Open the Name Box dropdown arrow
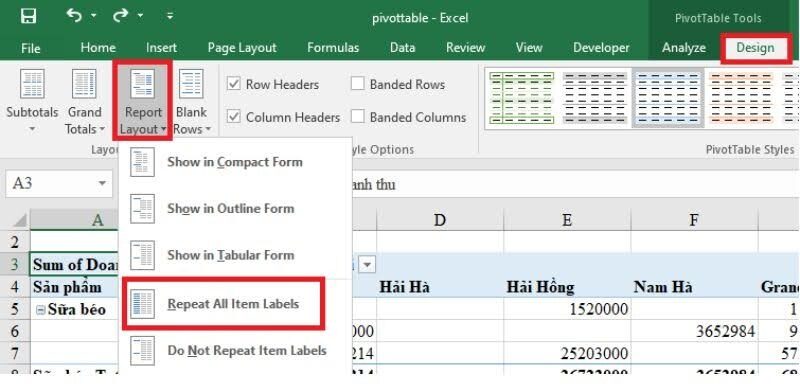The image size is (800, 392). point(103,184)
